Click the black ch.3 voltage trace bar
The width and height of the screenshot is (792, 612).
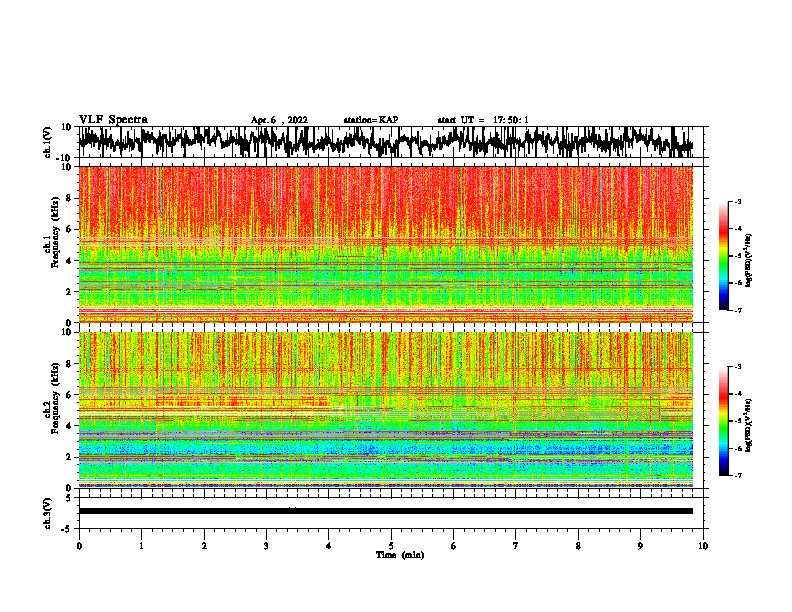pyautogui.click(x=386, y=511)
